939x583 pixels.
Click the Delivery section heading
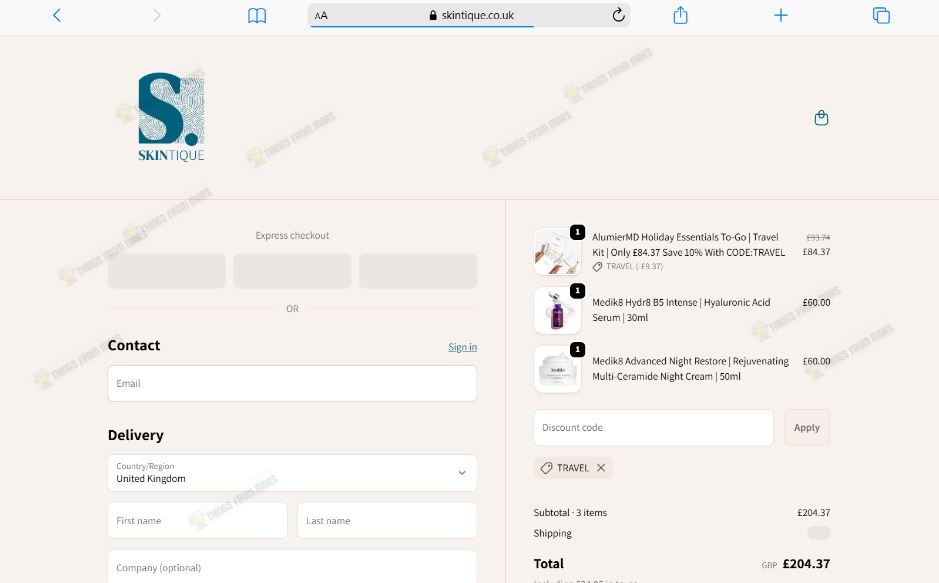coord(135,435)
